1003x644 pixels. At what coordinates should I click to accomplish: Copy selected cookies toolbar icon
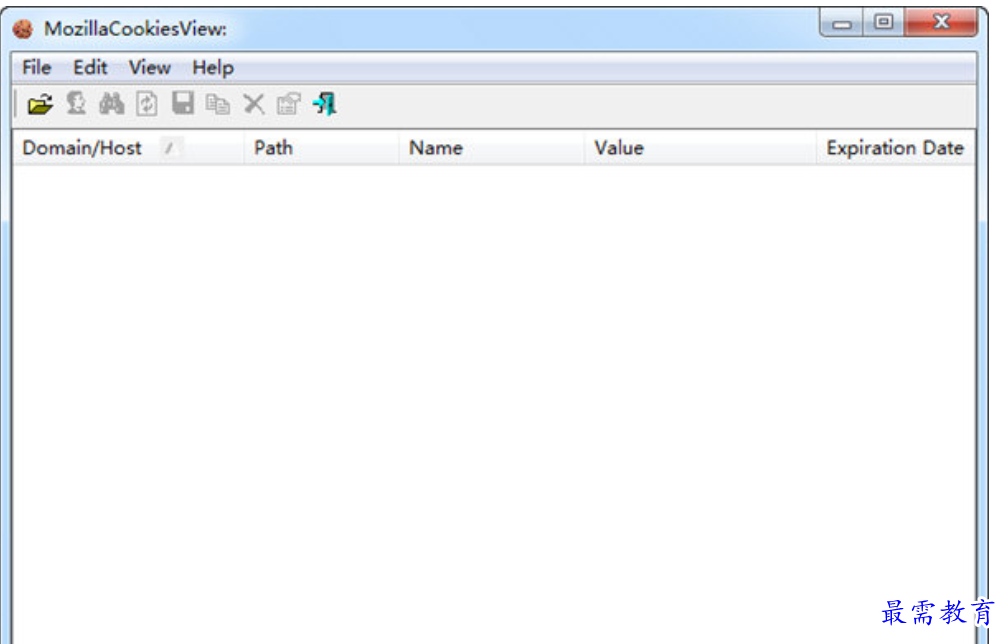(x=218, y=104)
